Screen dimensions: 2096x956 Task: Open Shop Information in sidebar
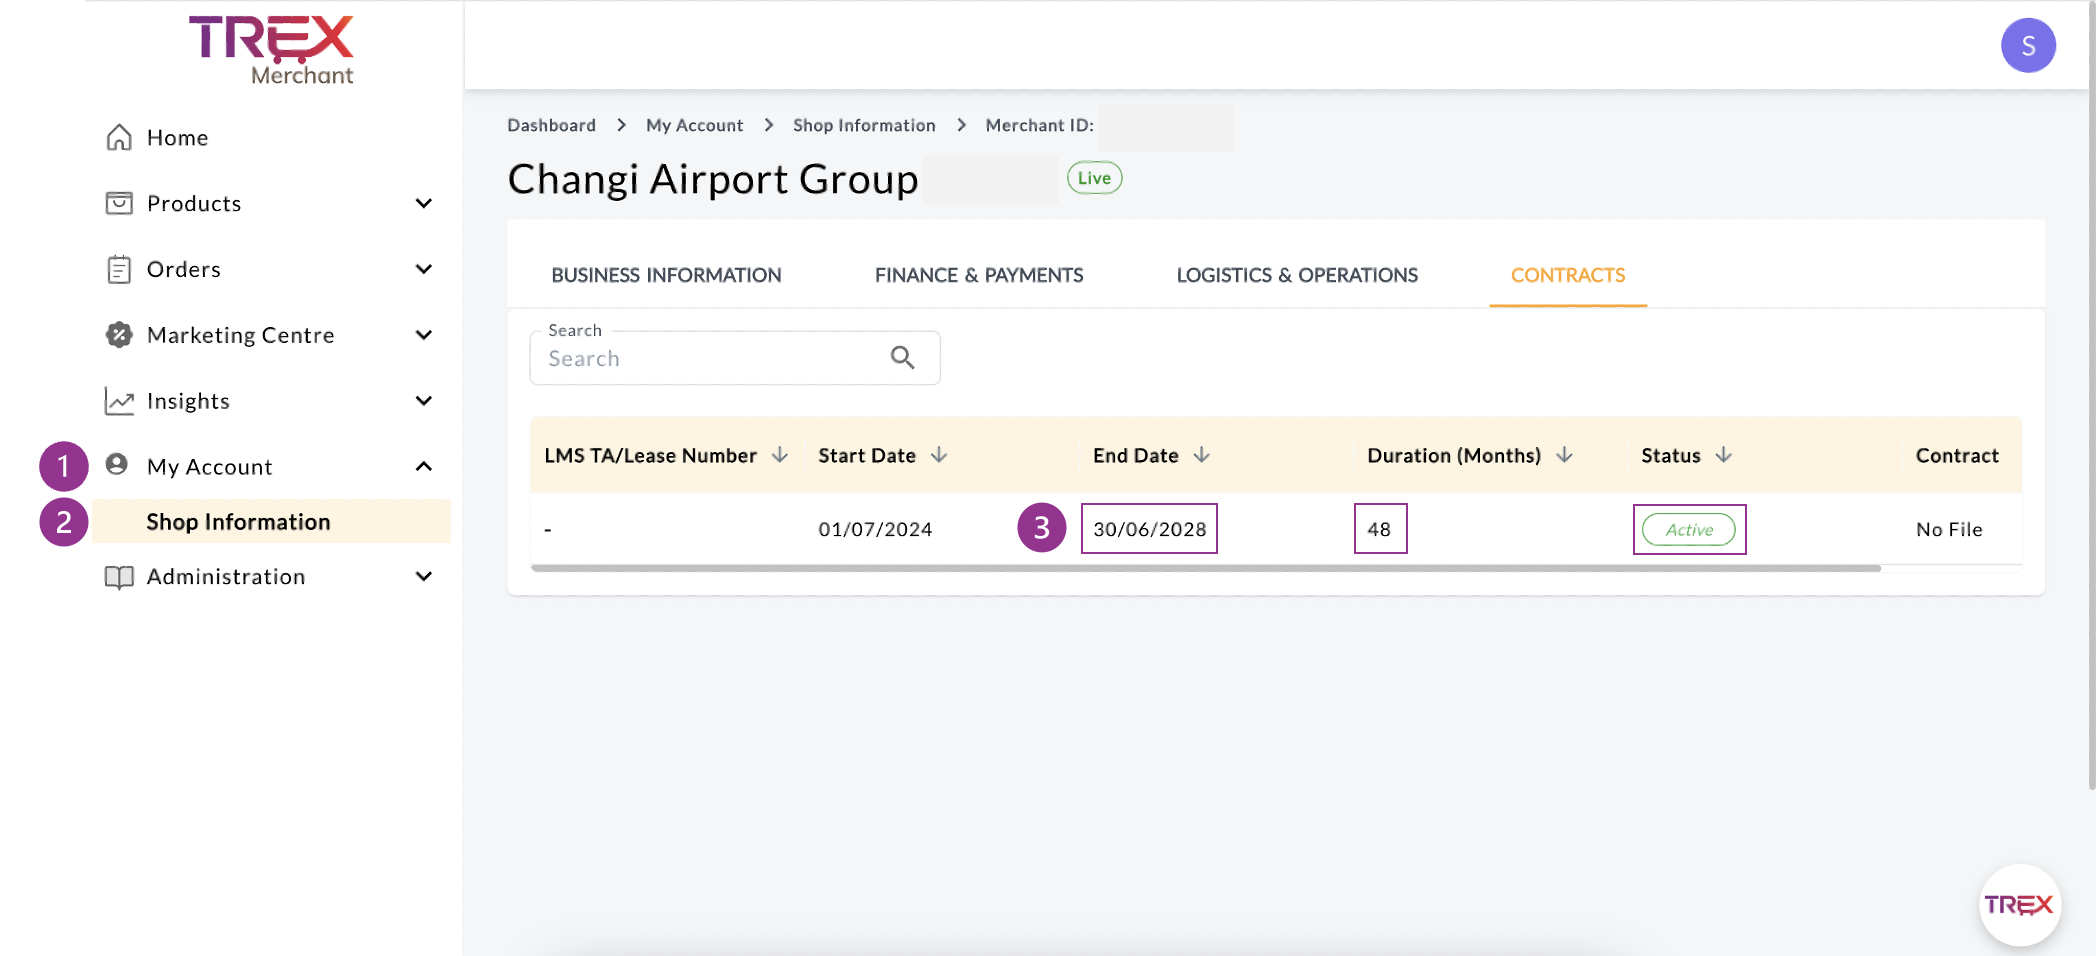point(238,522)
